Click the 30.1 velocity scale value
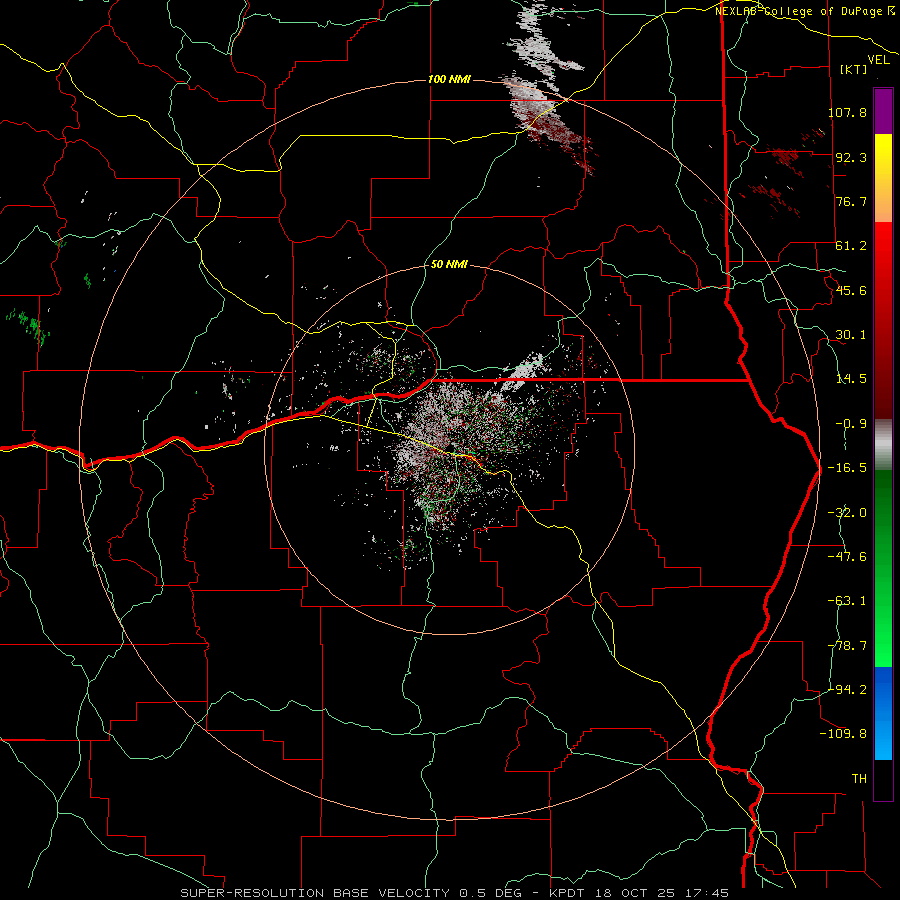The height and width of the screenshot is (900, 900). pos(851,335)
